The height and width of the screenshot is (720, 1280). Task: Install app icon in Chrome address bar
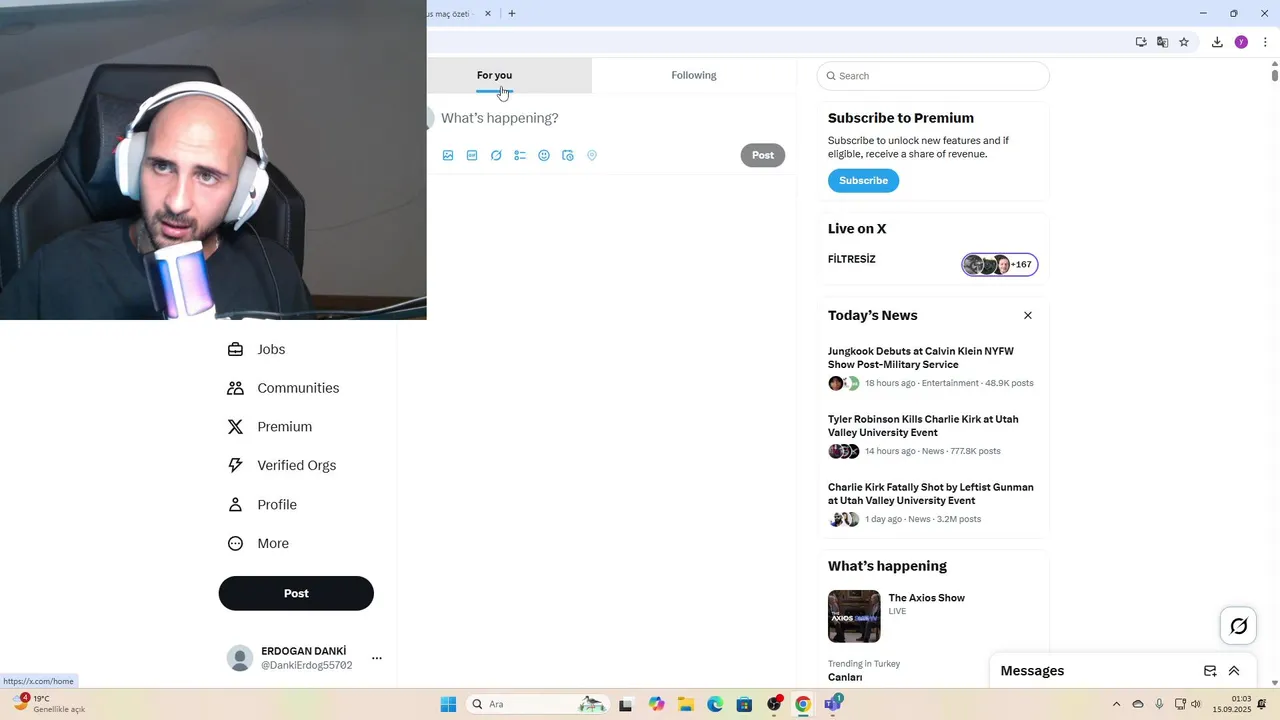1141,42
